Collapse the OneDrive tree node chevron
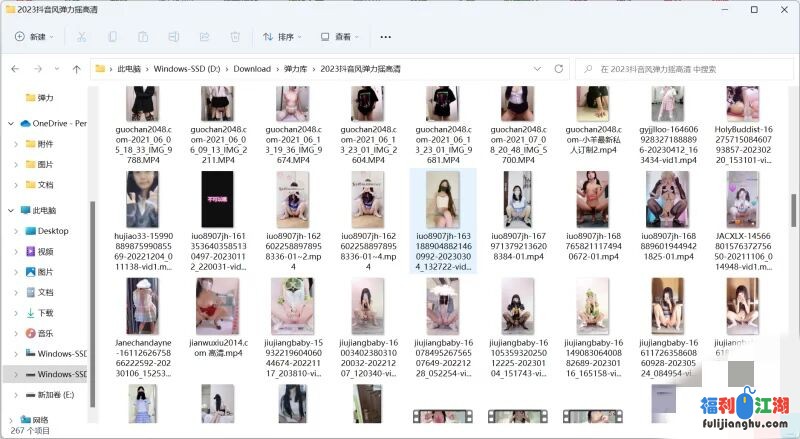Viewport: 800px width, 439px height. point(11,123)
